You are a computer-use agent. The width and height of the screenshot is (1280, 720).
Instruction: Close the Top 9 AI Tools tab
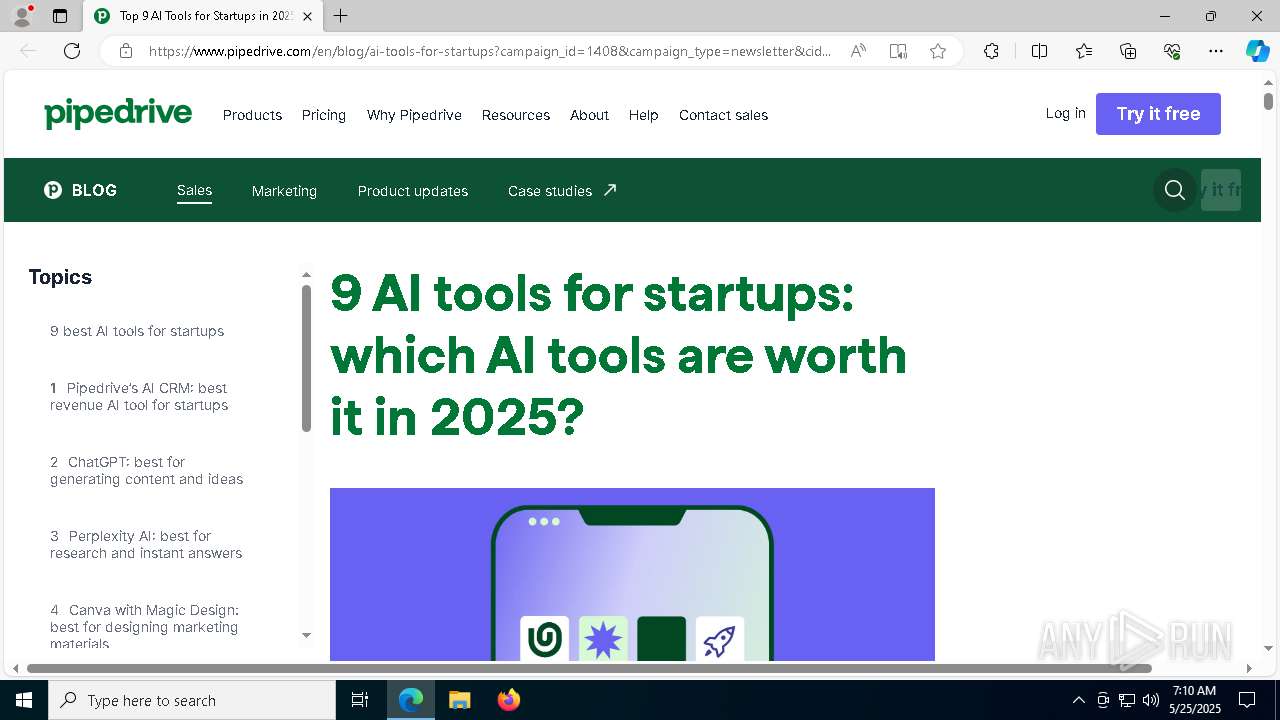307,16
